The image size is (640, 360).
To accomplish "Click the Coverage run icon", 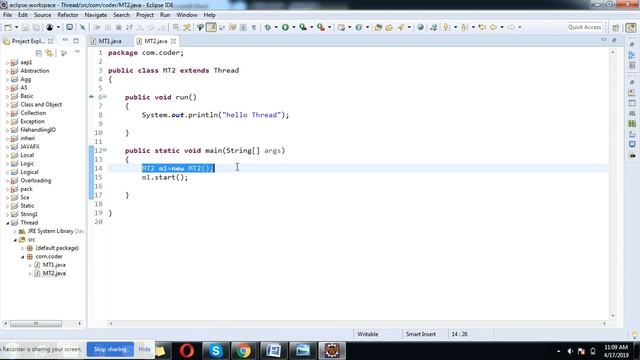I will point(303,27).
